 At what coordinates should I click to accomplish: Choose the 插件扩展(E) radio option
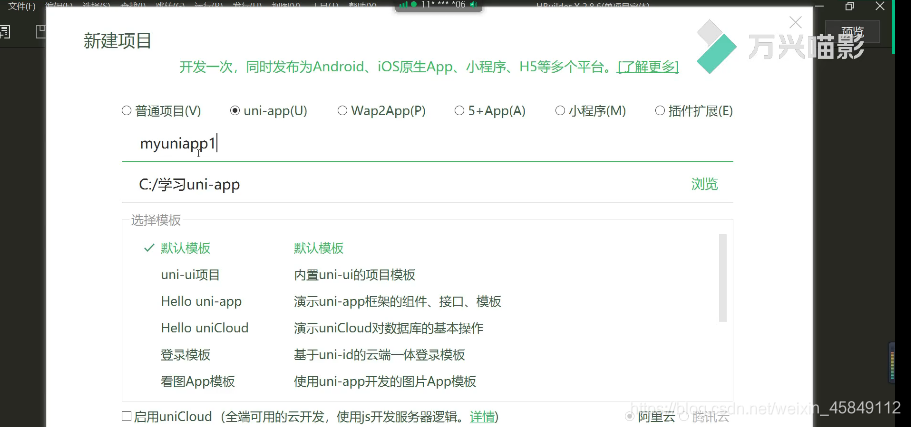659,110
